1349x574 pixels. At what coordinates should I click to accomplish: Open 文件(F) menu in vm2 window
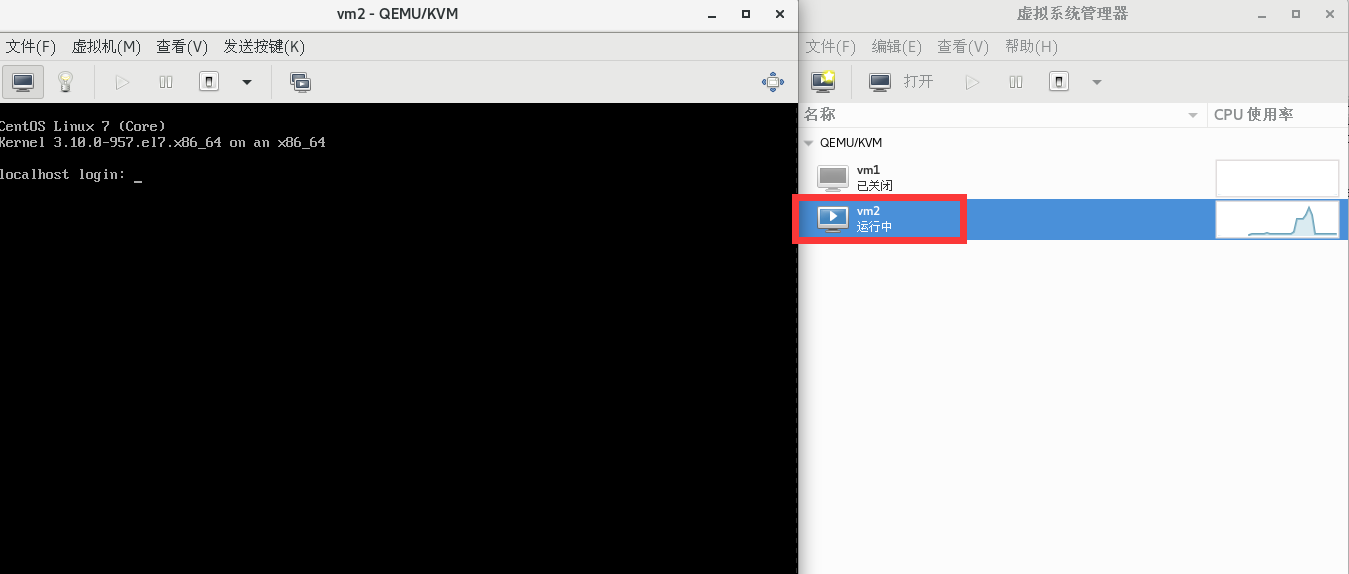point(31,47)
